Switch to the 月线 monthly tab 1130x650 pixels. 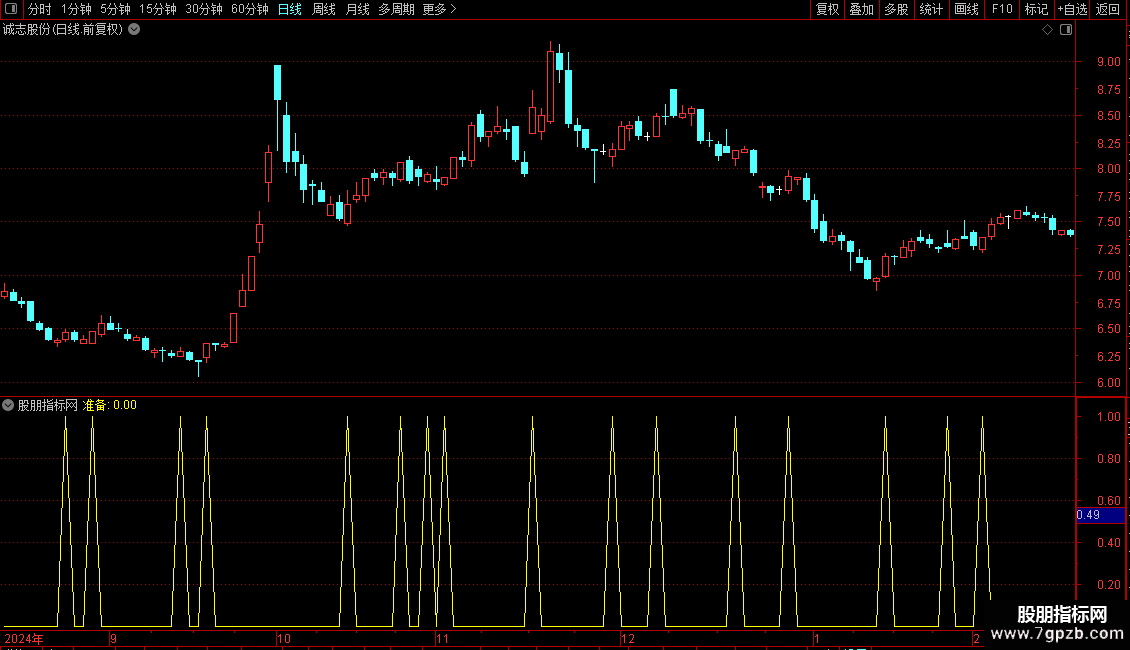click(357, 9)
